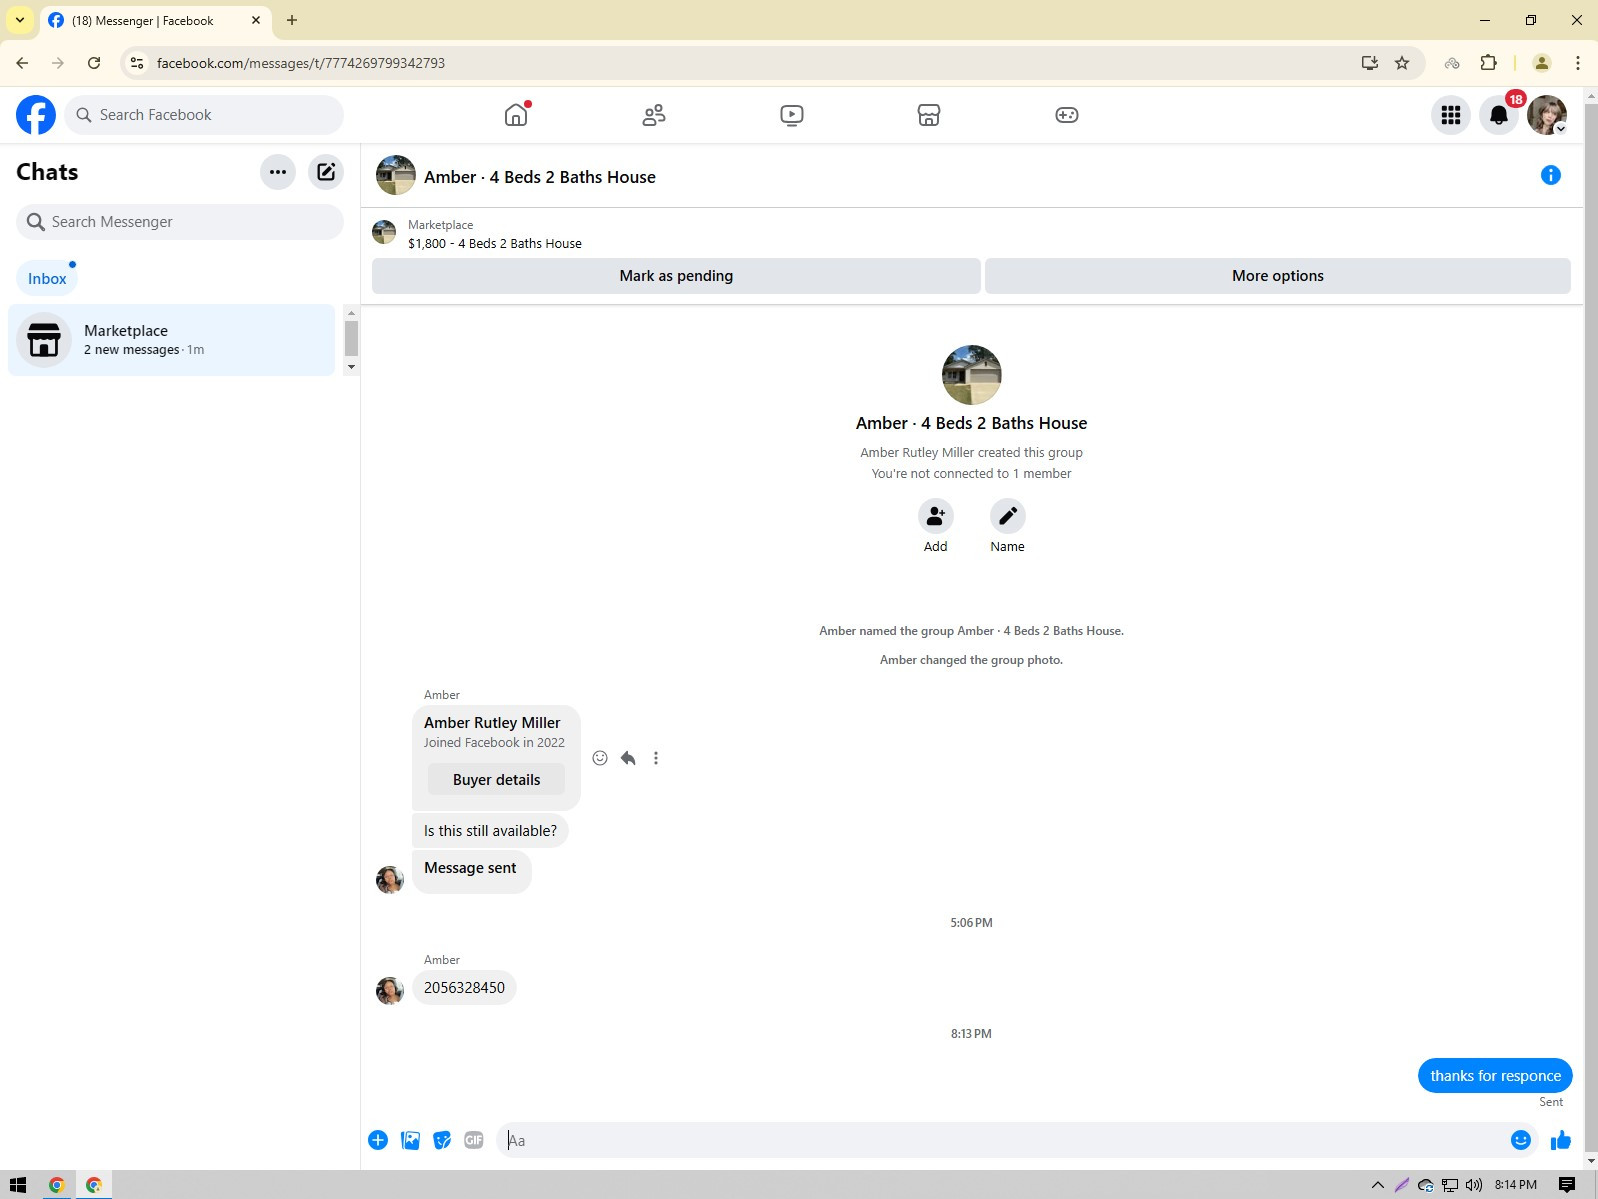Open Chrome three-dot menu

point(1578,63)
